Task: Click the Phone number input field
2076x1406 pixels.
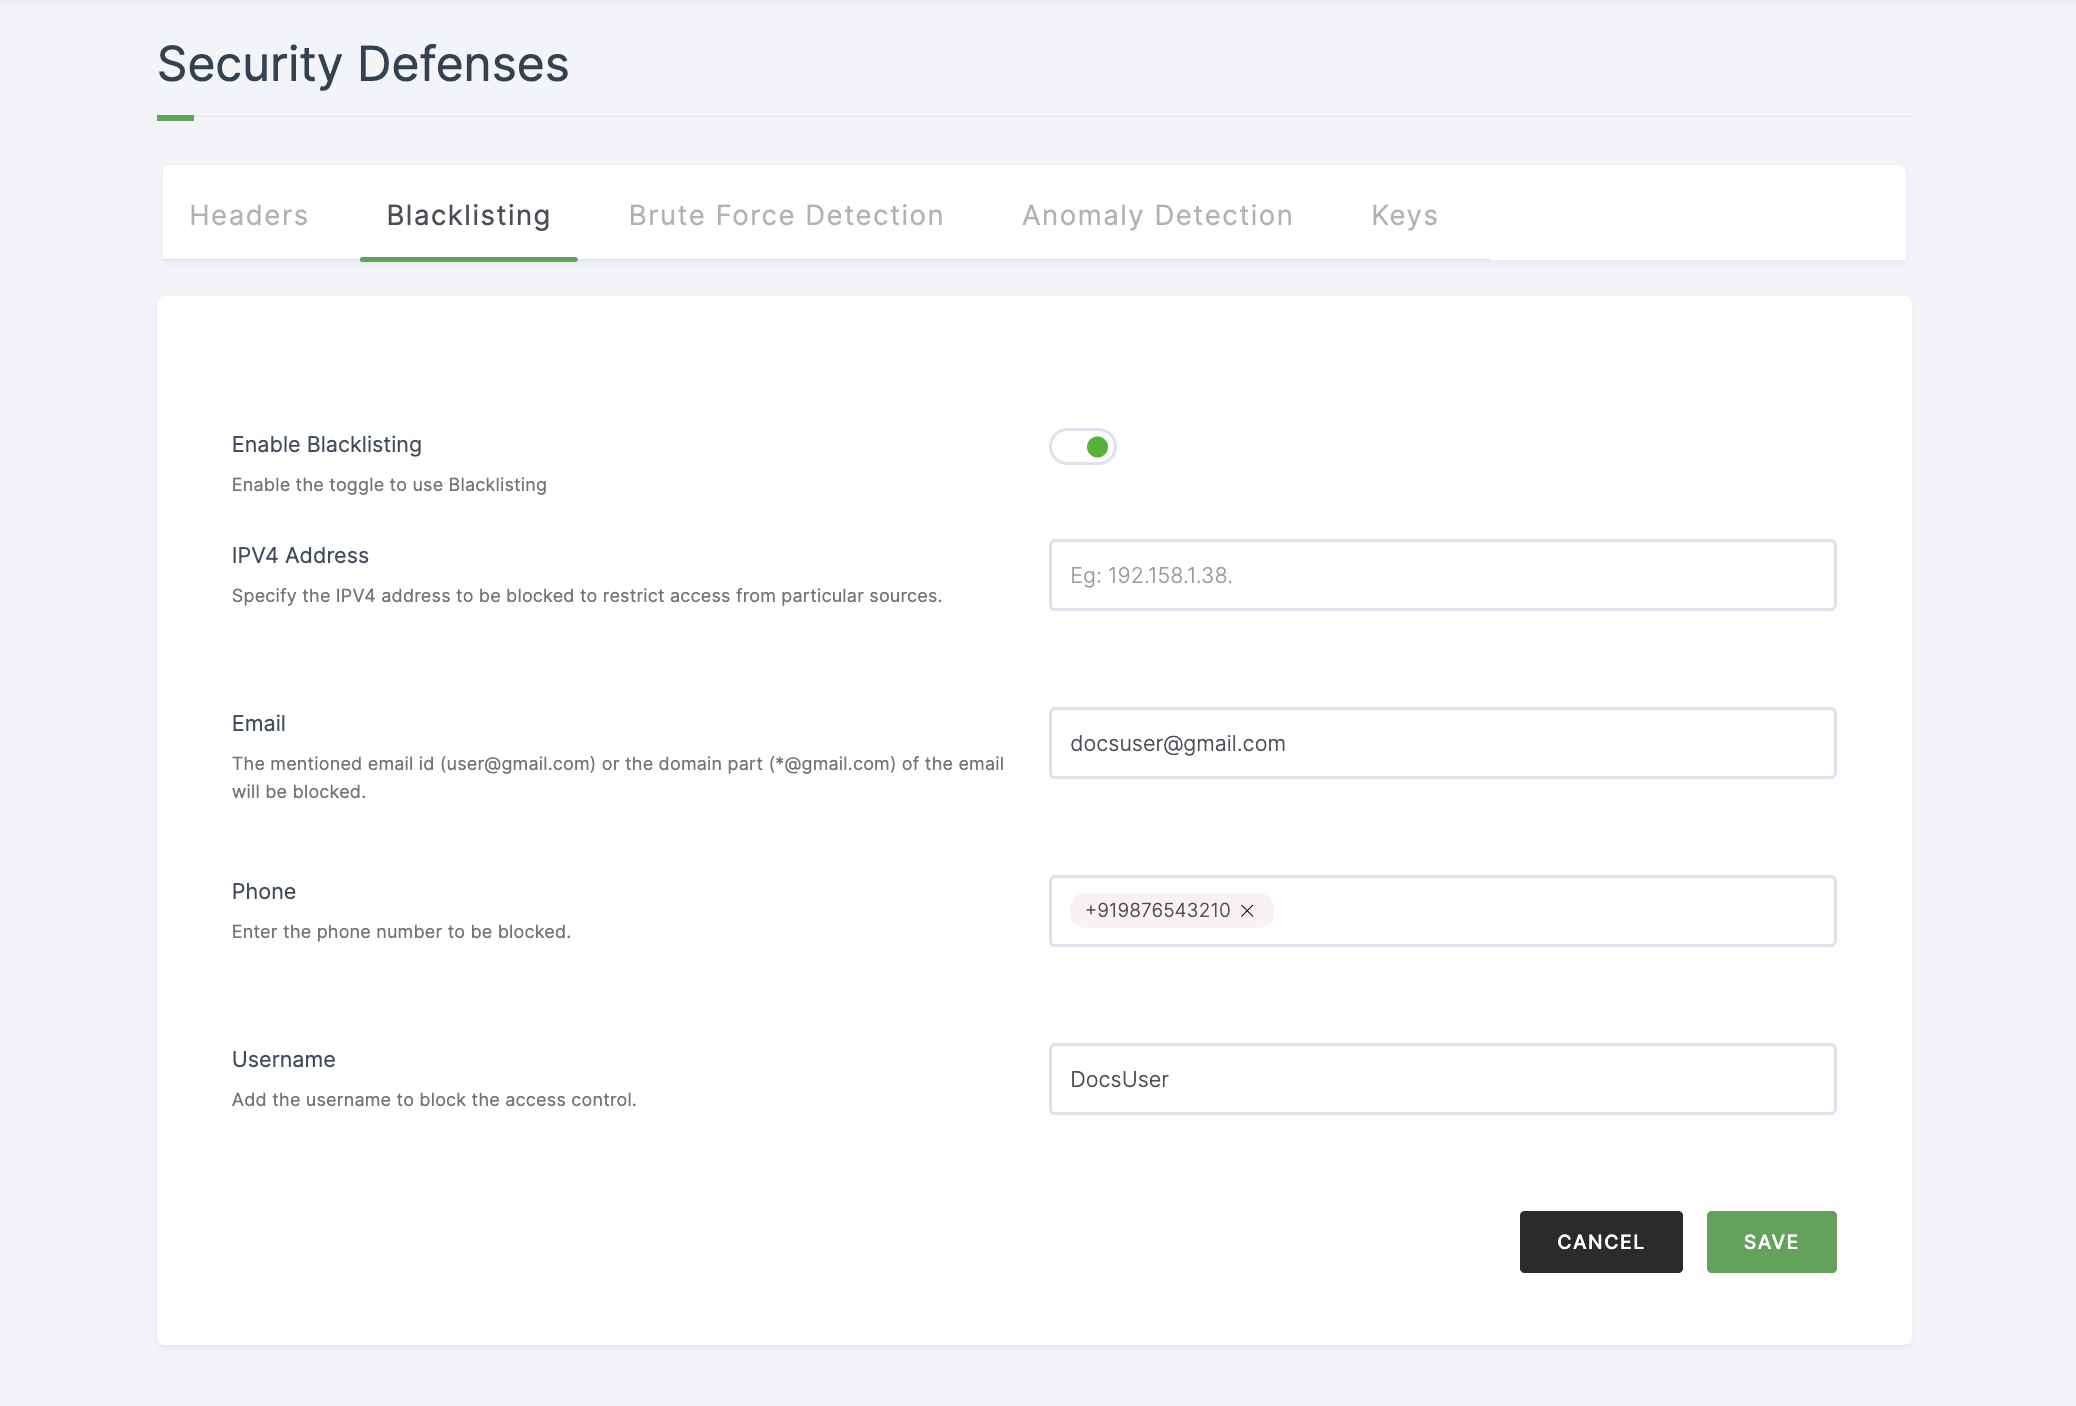Action: pyautogui.click(x=1442, y=910)
